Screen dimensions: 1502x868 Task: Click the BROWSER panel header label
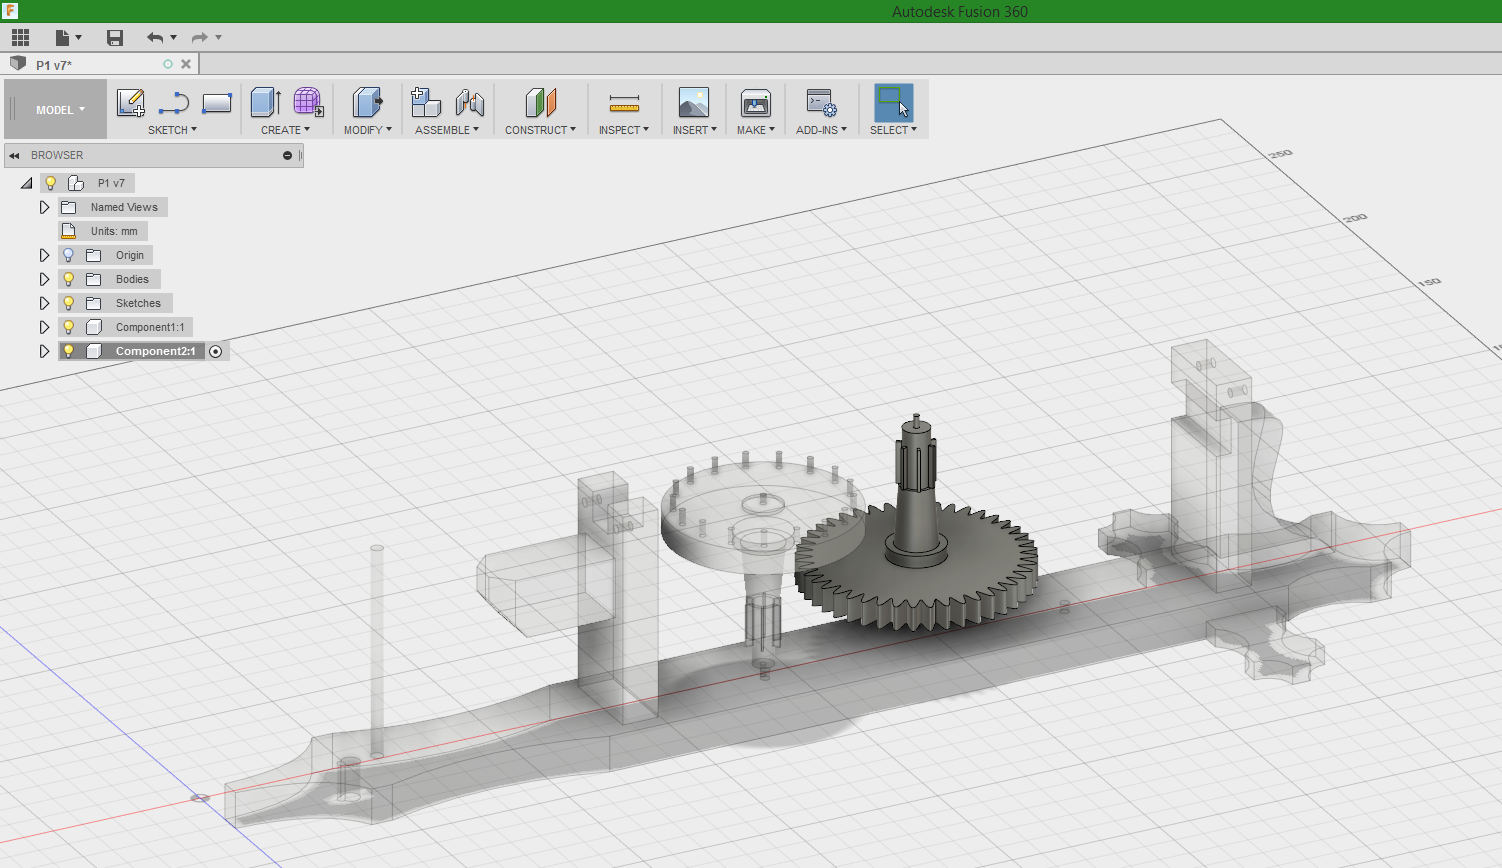(57, 155)
